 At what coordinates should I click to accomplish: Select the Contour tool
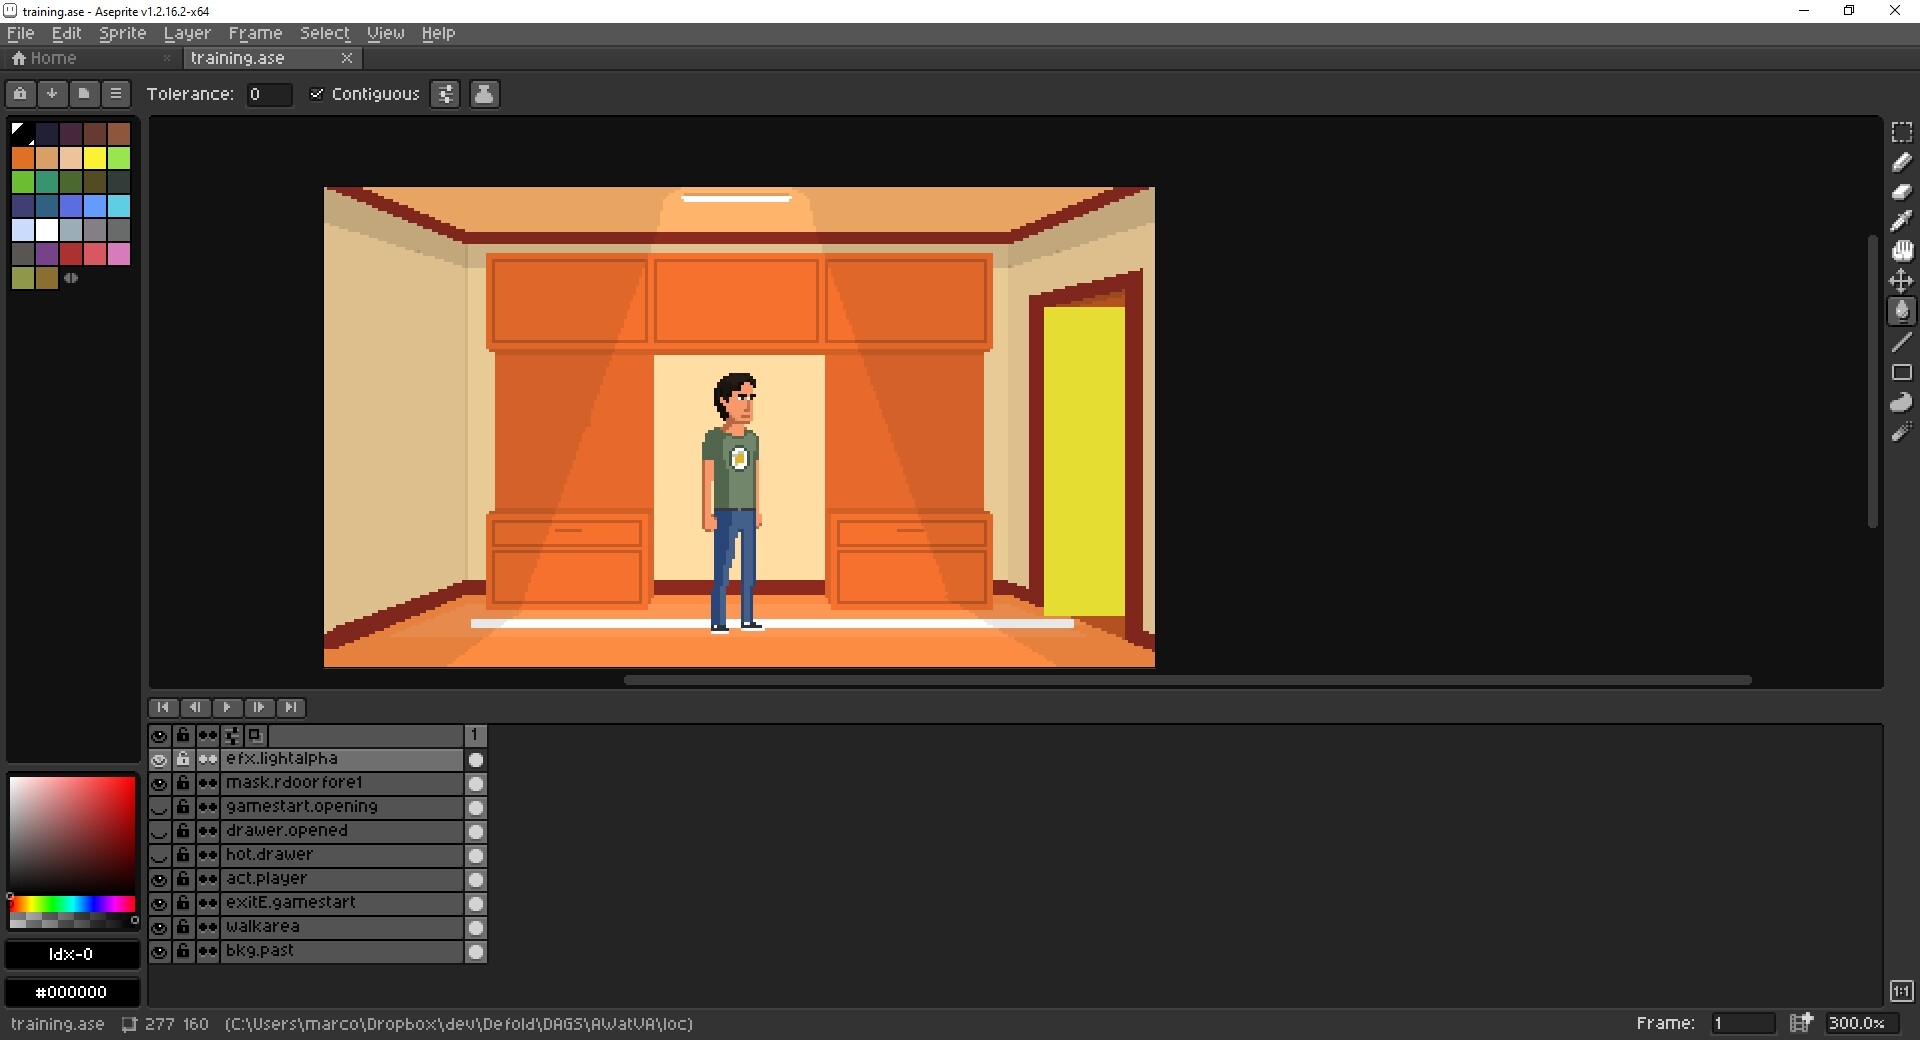[1901, 403]
